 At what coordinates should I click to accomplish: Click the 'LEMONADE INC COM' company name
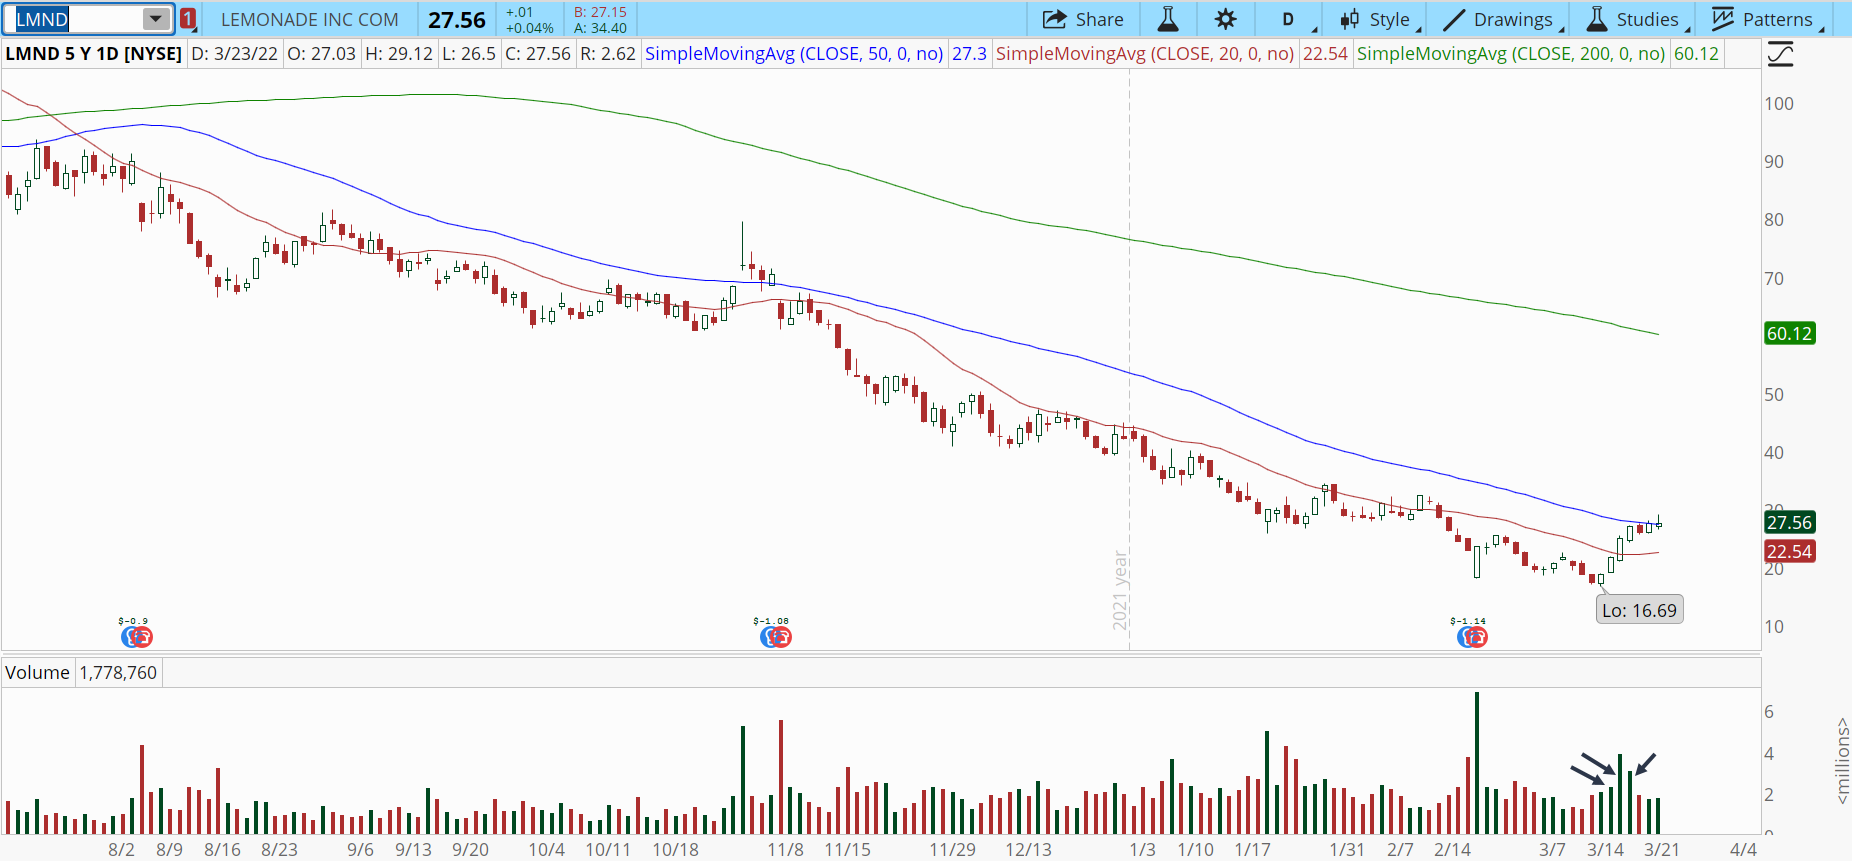coord(310,20)
